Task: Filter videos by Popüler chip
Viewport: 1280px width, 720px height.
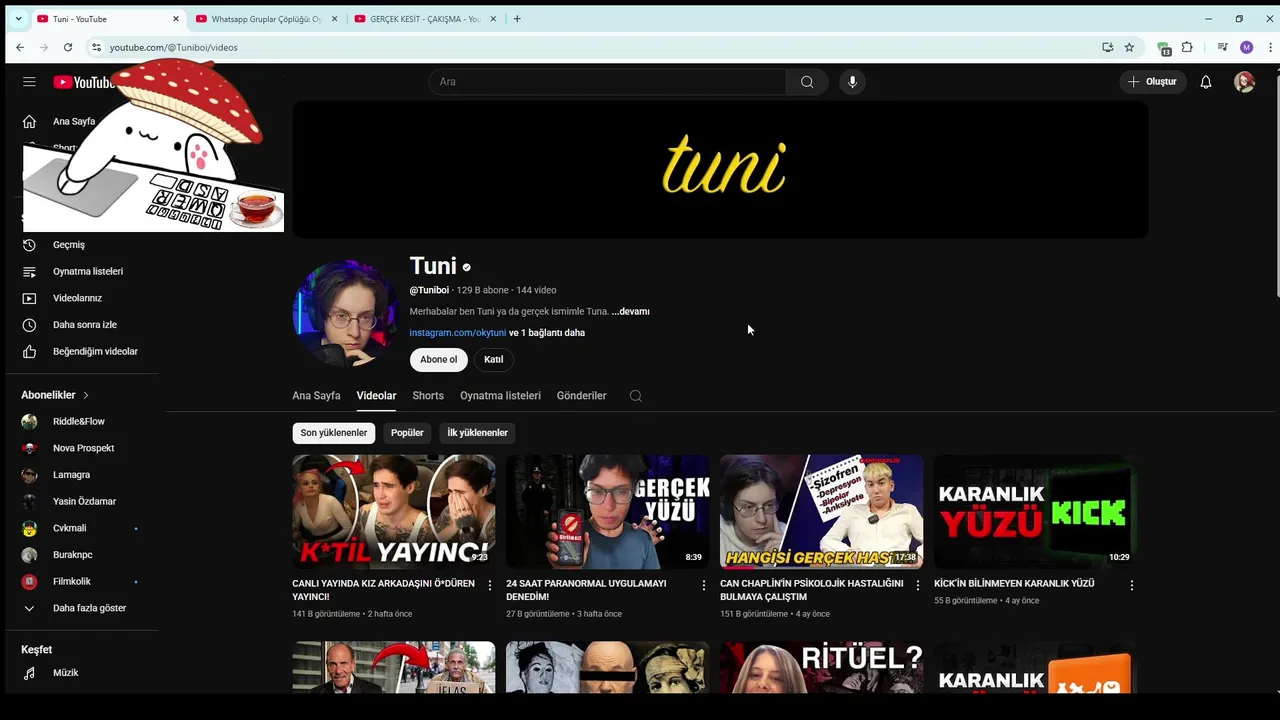Action: pos(407,433)
